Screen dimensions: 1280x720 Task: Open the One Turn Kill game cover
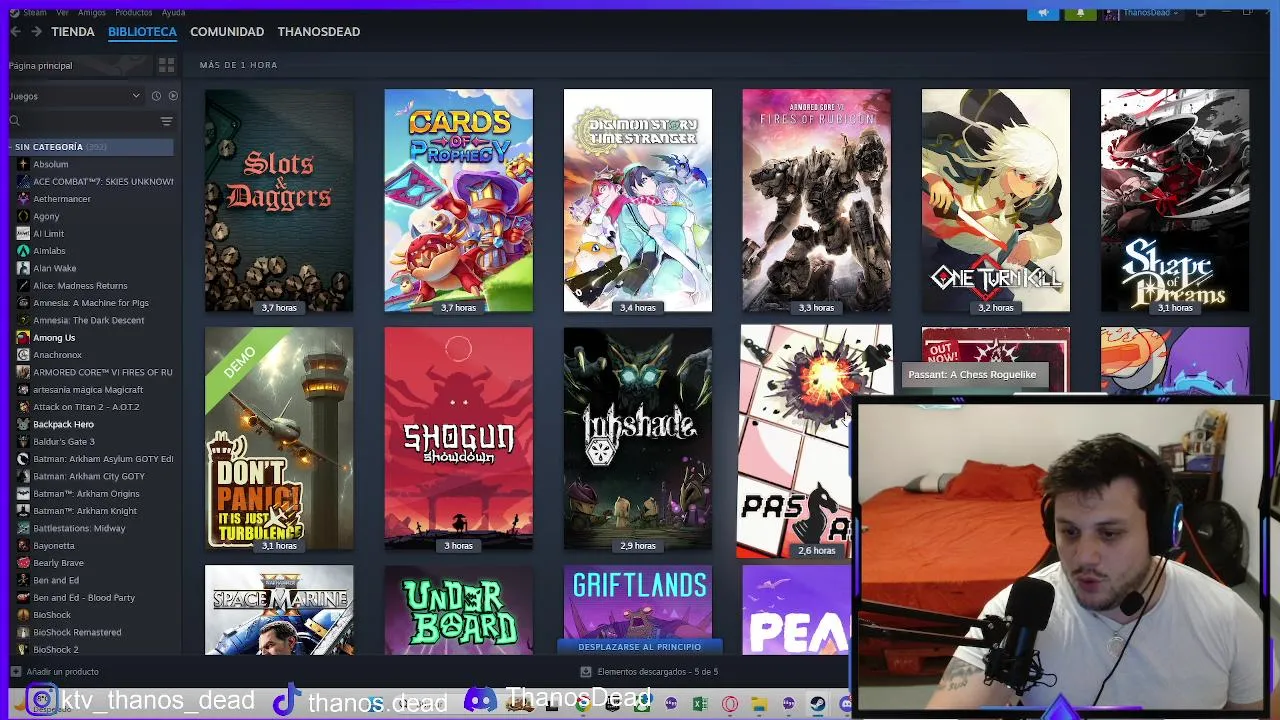click(x=995, y=200)
